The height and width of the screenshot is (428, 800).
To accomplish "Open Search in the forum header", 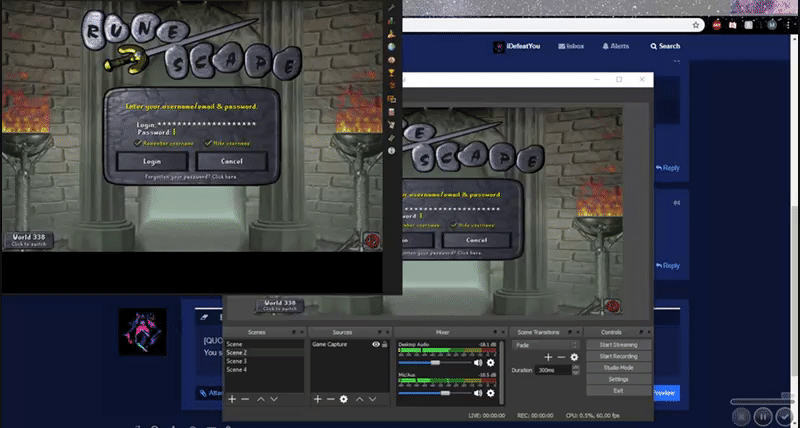I will 665,46.
